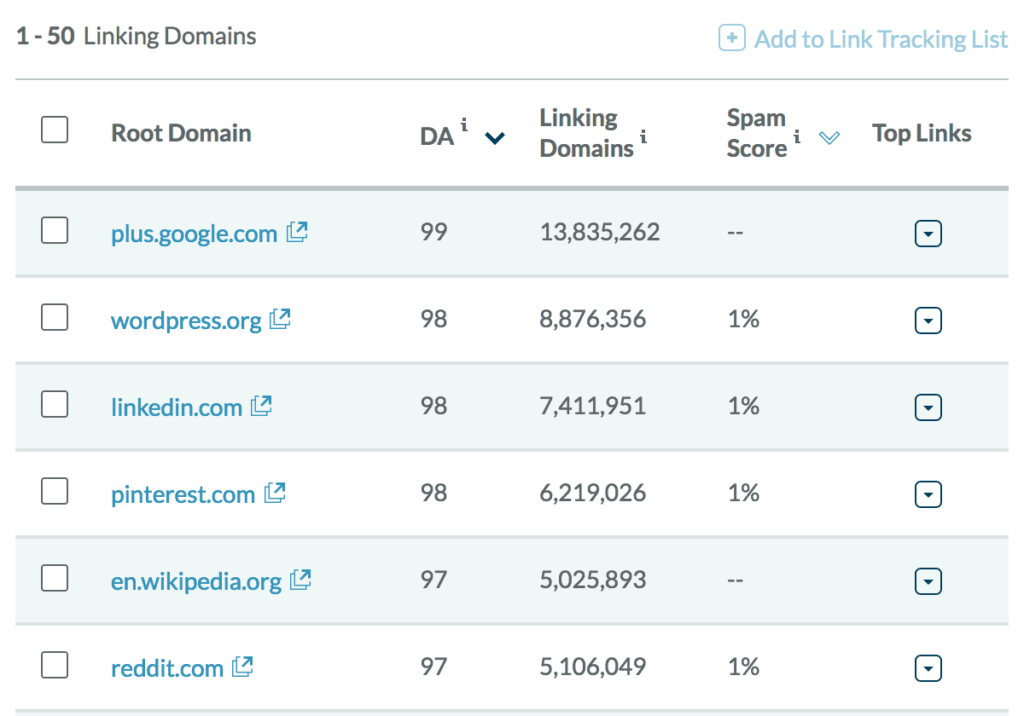The image size is (1024, 716).
Task: Click external link icon next to pinterest.com
Action: (275, 493)
